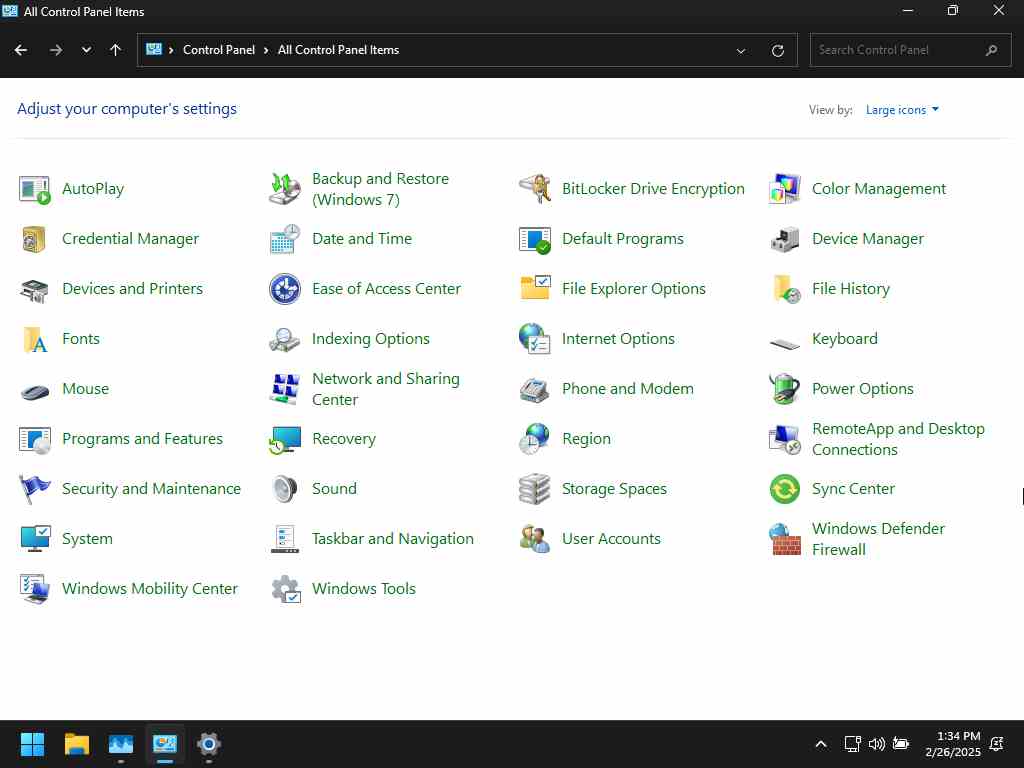The image size is (1024, 768).
Task: Click the volume icon in the system tray
Action: pyautogui.click(x=877, y=744)
